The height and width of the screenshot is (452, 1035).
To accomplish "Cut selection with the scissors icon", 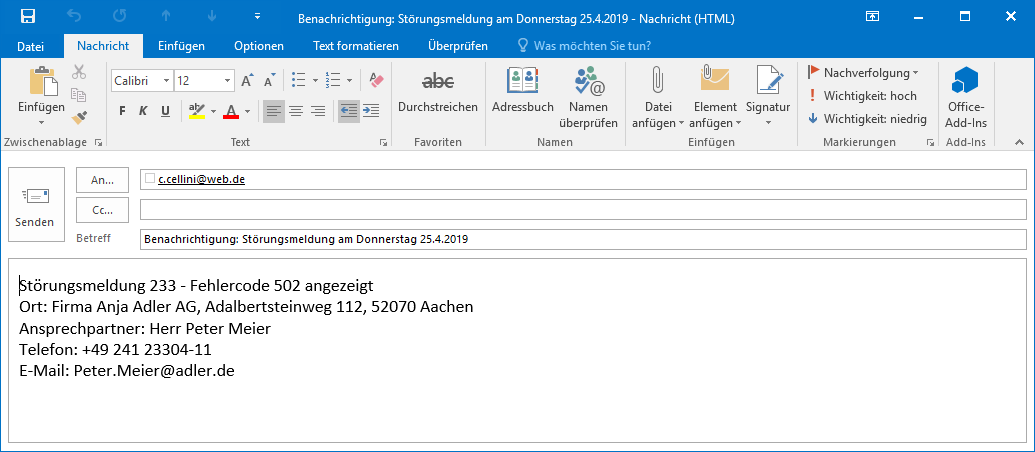I will [79, 72].
